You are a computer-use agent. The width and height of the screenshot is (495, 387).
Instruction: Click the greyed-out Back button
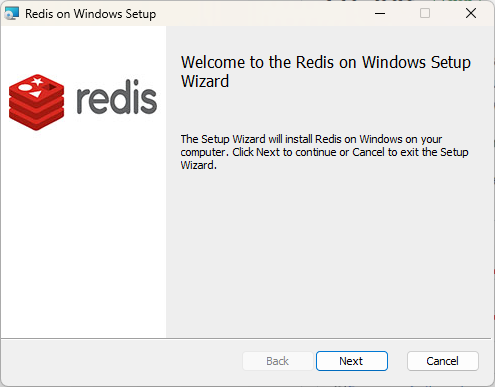point(278,361)
